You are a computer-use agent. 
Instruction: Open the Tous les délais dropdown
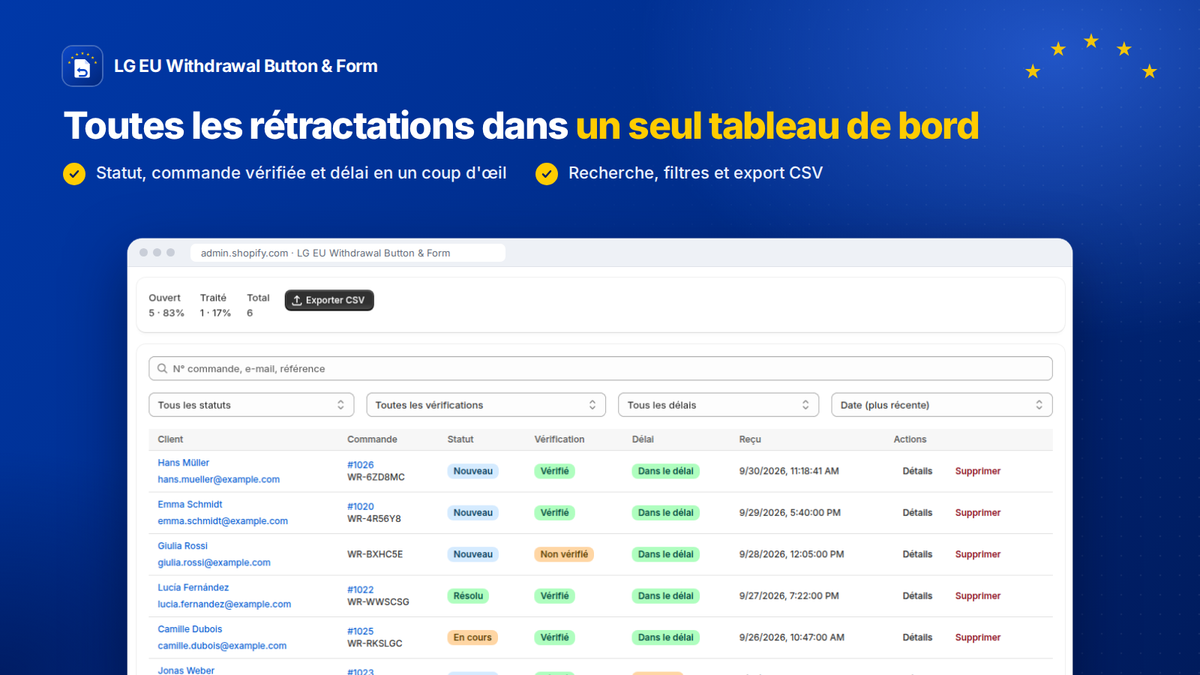719,405
